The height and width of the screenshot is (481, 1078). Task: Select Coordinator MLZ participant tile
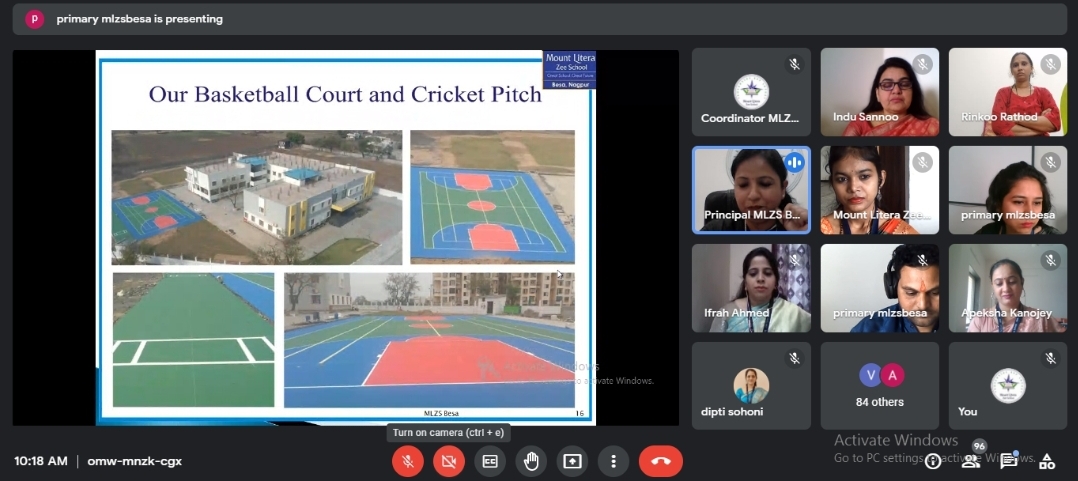click(751, 92)
